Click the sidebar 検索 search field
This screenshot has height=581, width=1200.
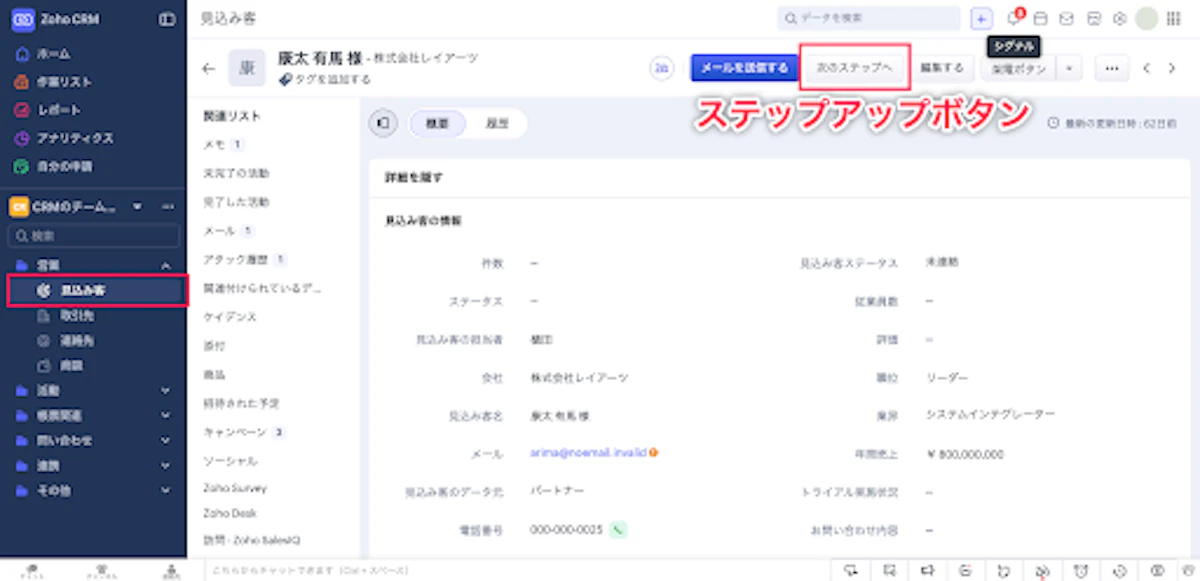point(94,236)
